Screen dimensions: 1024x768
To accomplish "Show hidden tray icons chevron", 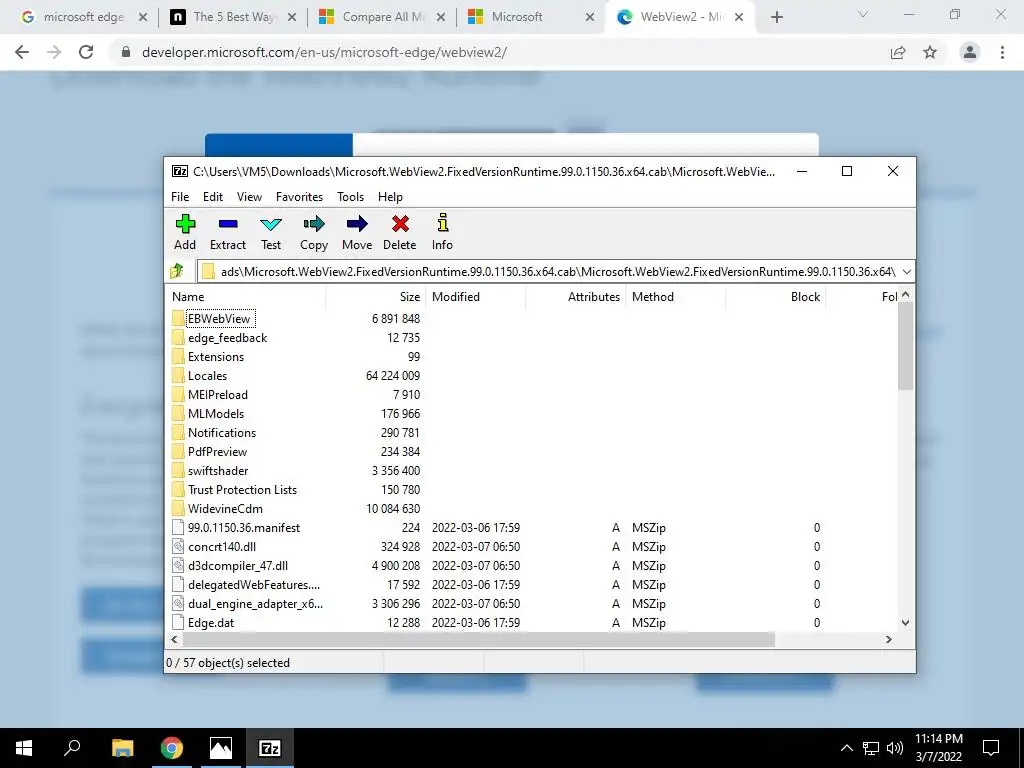I will point(846,748).
